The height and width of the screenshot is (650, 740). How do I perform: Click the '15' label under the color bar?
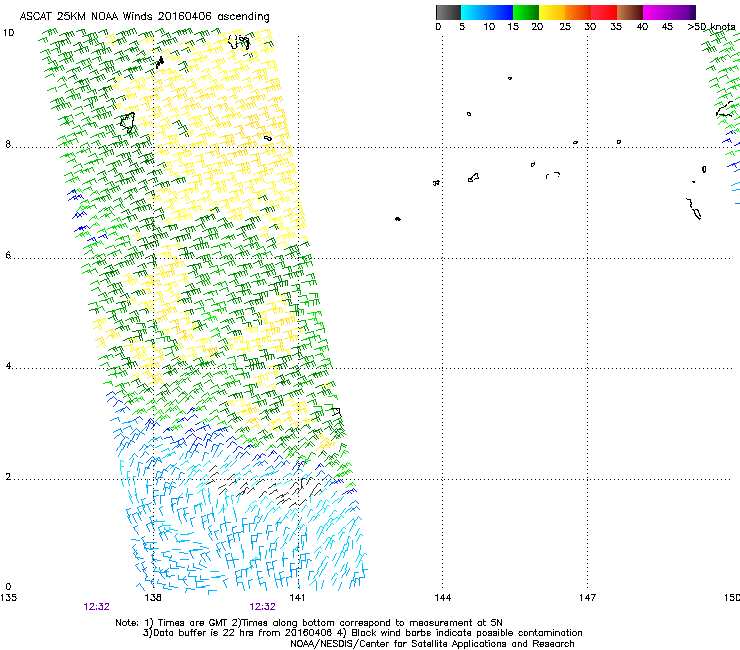pyautogui.click(x=513, y=27)
